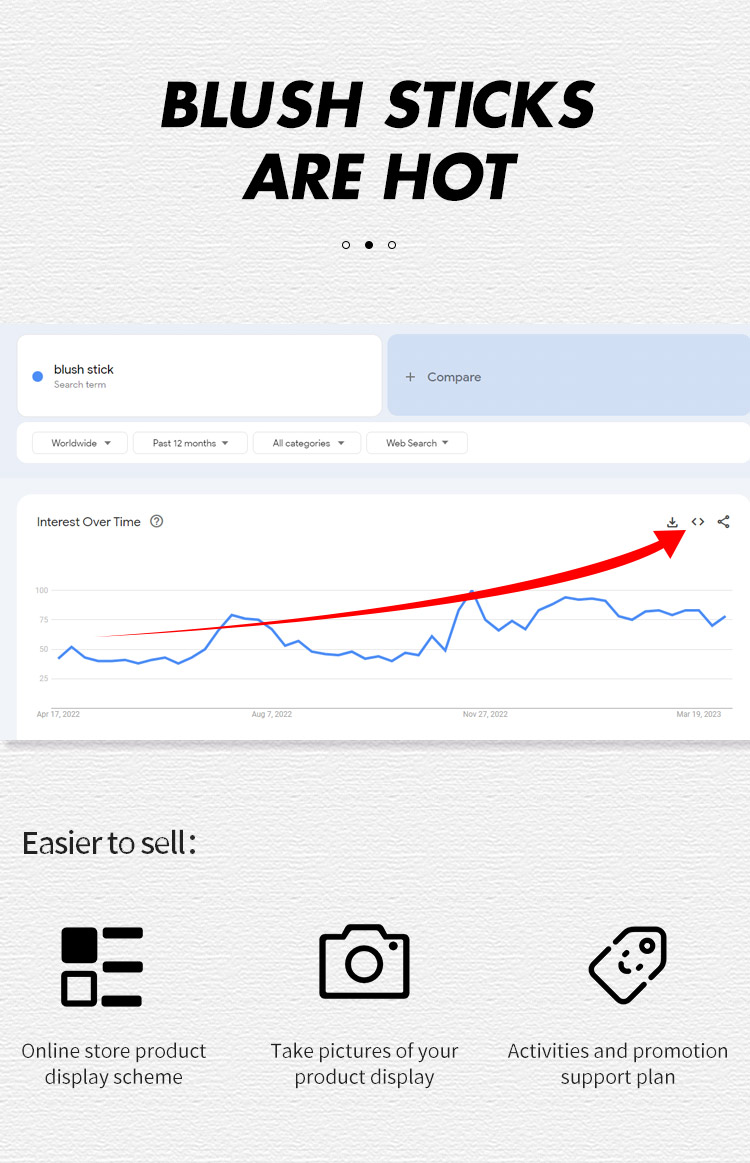Click the chart peak near Nov 27, 2022

click(472, 592)
